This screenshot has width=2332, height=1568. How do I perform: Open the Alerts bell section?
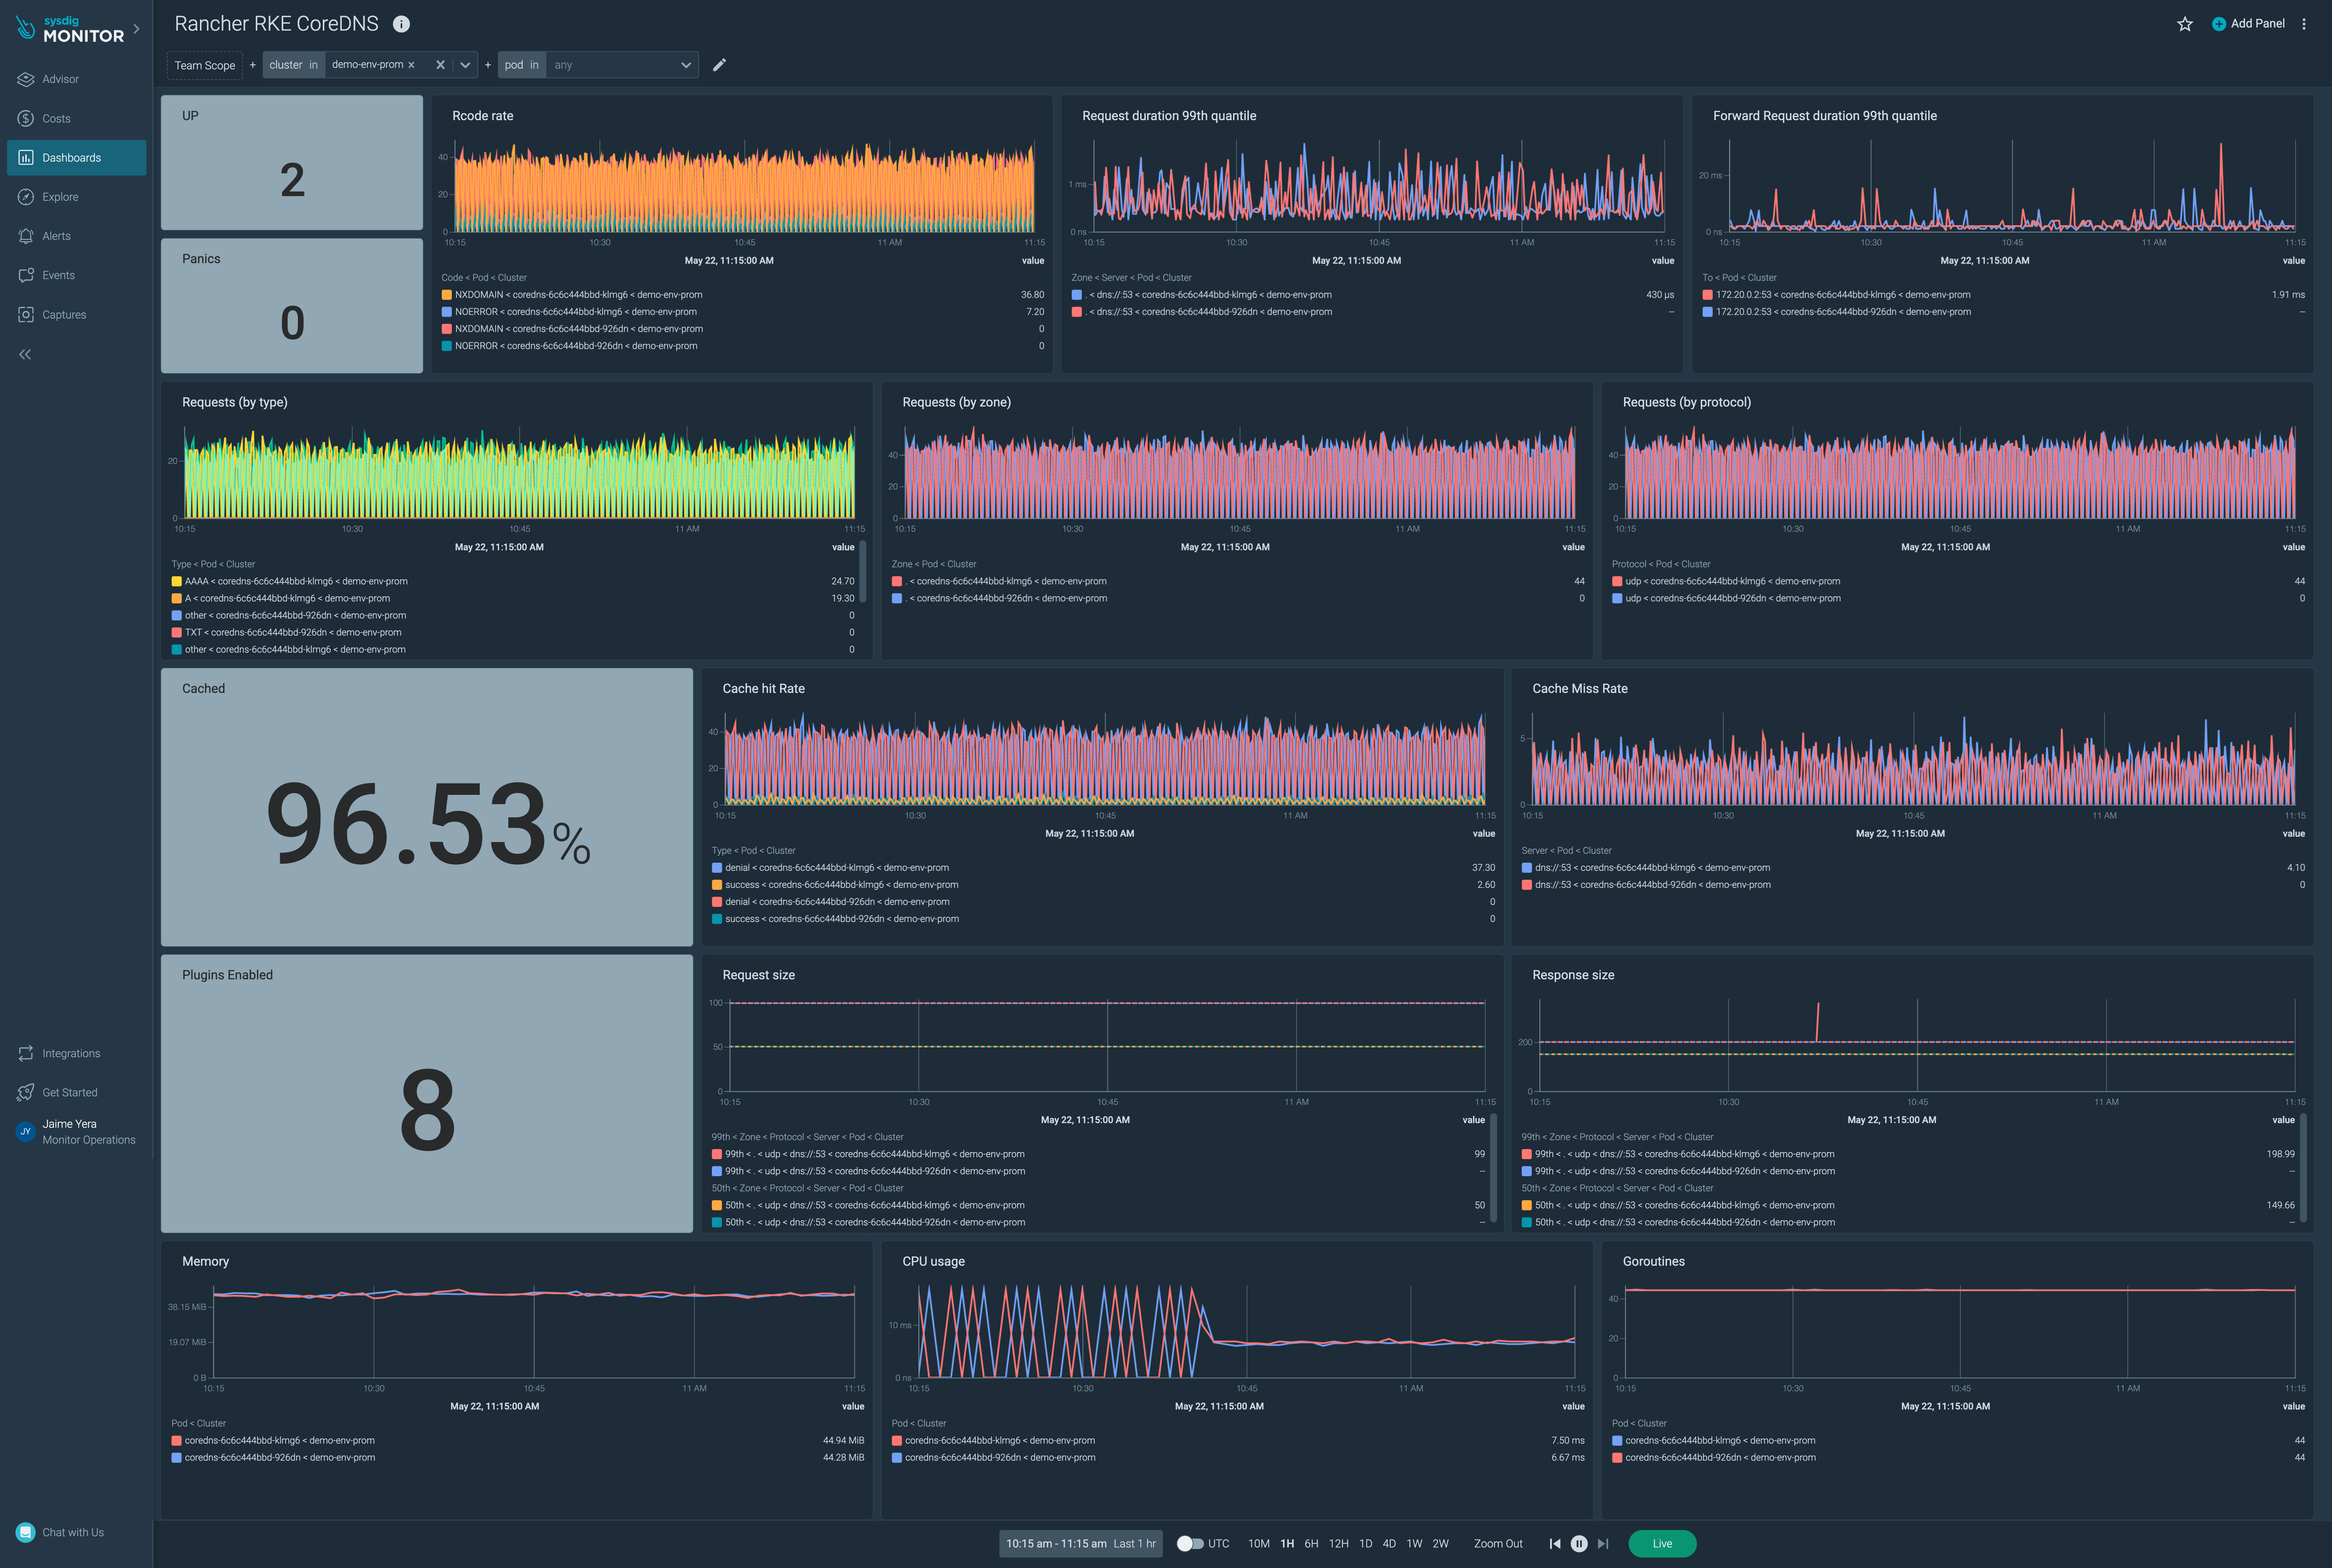point(56,236)
